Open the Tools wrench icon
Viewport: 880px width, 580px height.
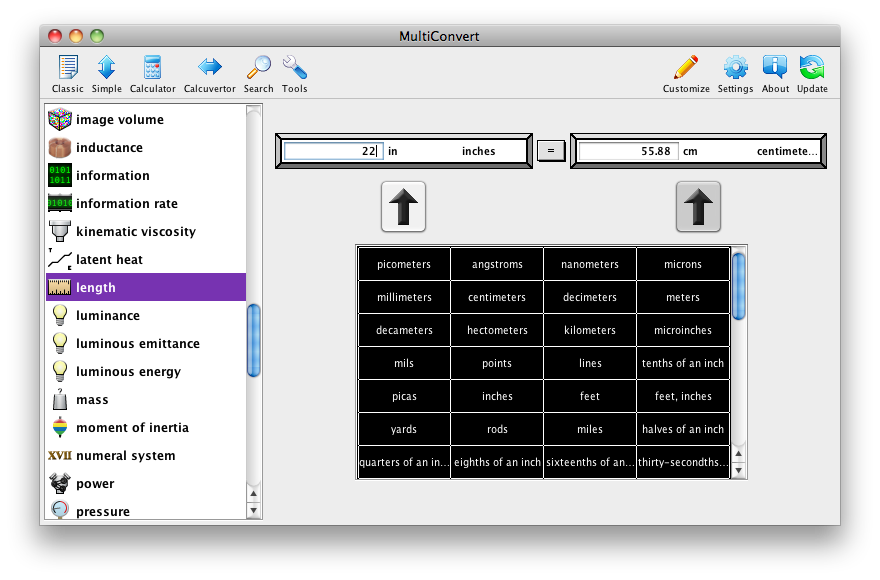pyautogui.click(x=295, y=74)
